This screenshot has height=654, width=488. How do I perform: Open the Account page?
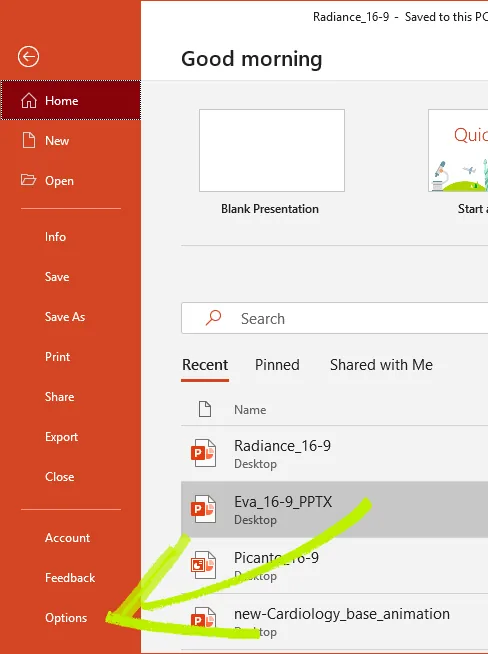(x=68, y=538)
